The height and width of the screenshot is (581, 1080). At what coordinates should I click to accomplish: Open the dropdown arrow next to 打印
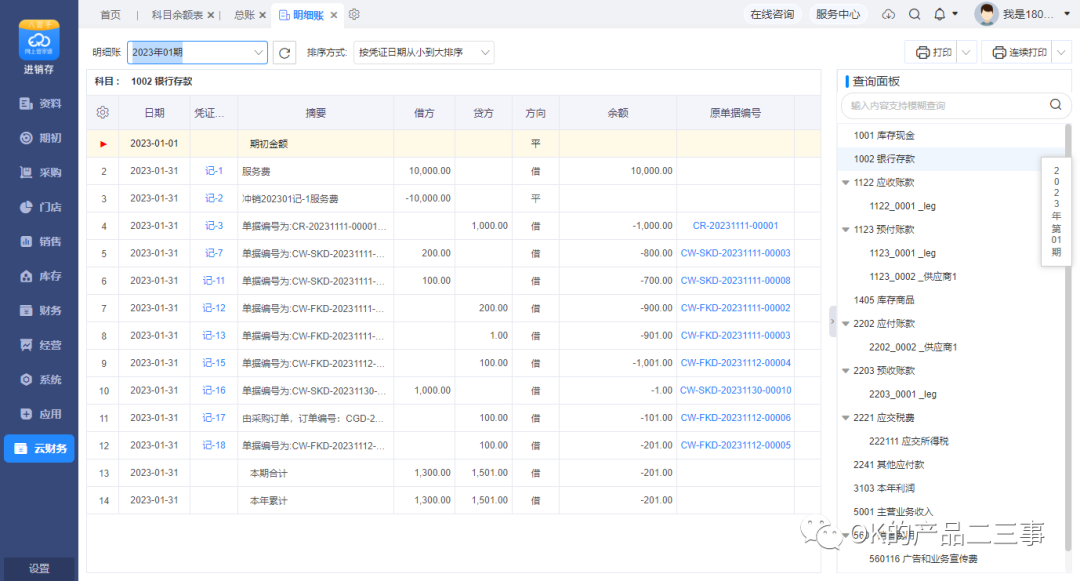[x=967, y=53]
